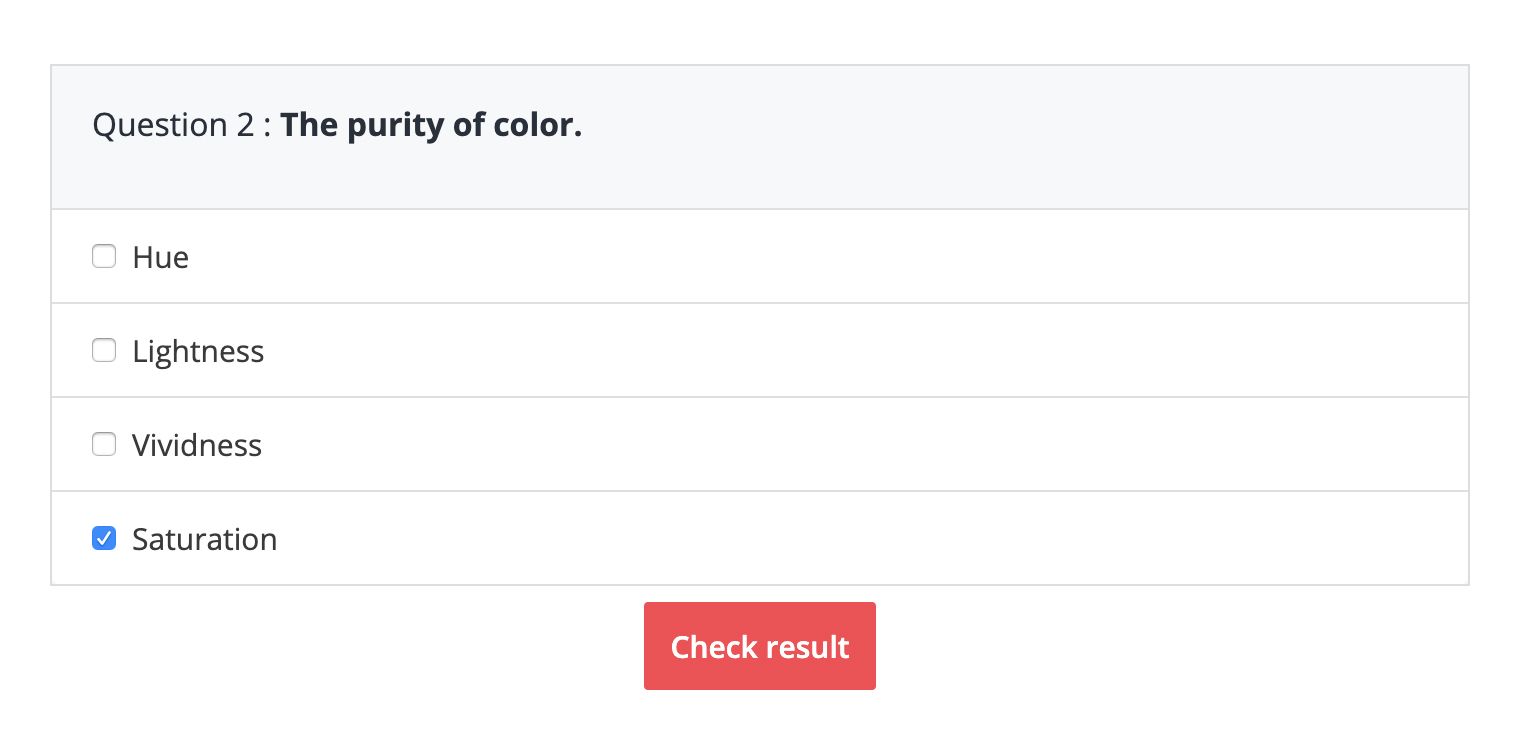Click the "Saturation" answer label text
1524x748 pixels.
coord(204,540)
